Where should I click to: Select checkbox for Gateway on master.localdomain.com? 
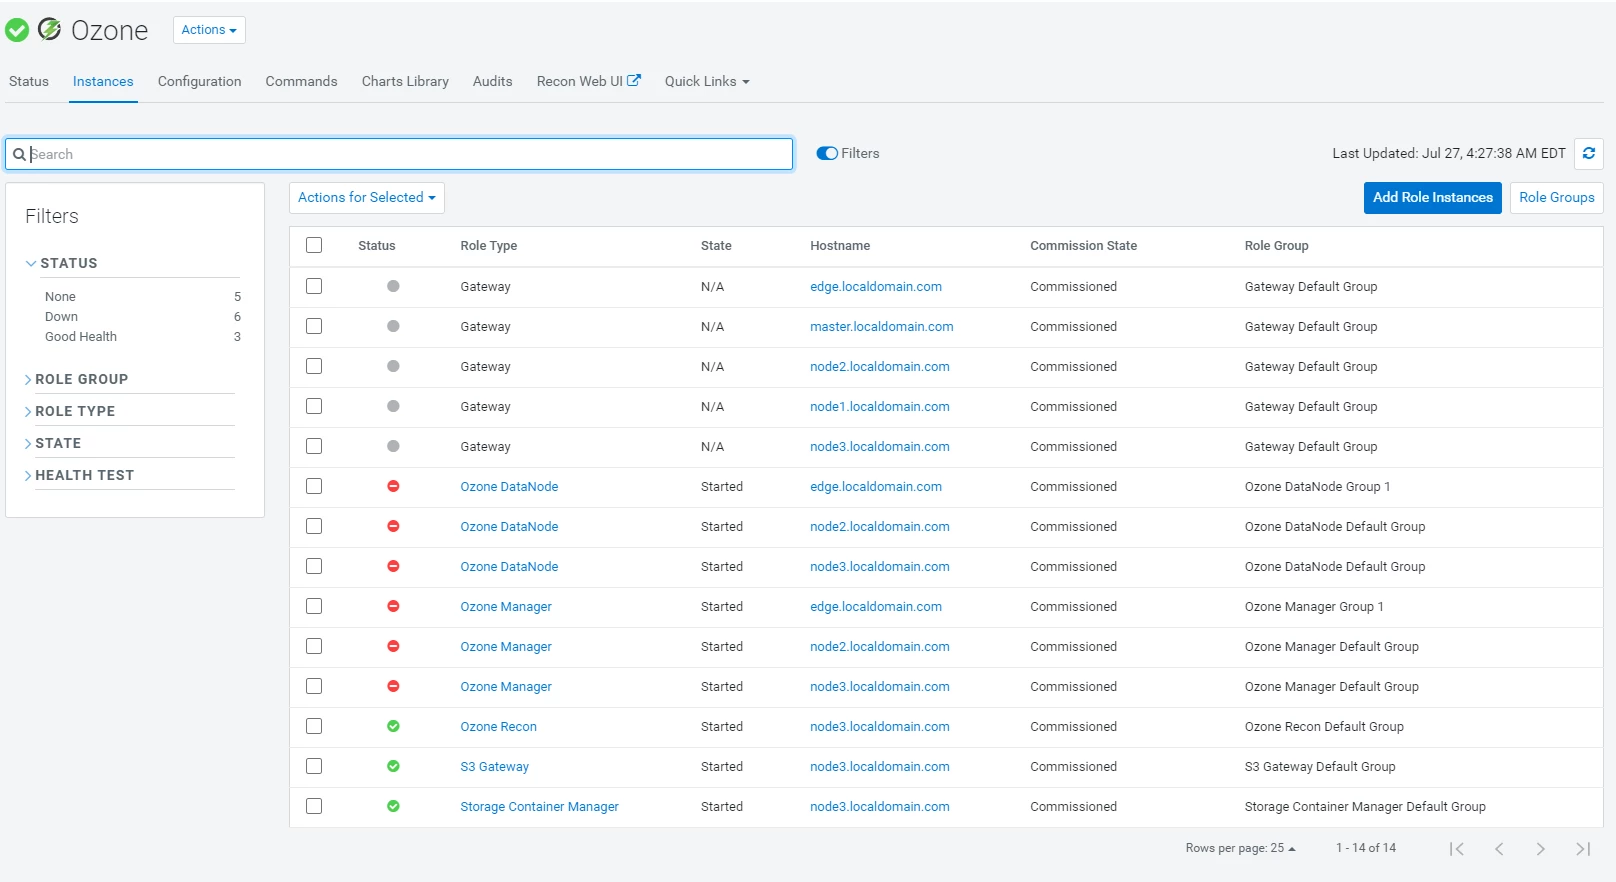point(314,326)
